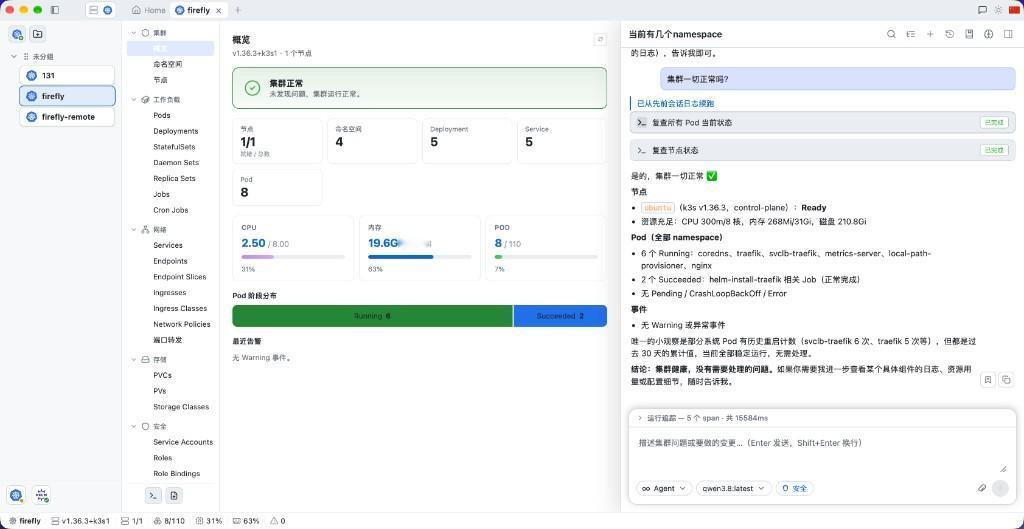Image resolution: width=1024 pixels, height=529 pixels.
Task: Toggle the 安全 safe mode chip
Action: point(795,488)
